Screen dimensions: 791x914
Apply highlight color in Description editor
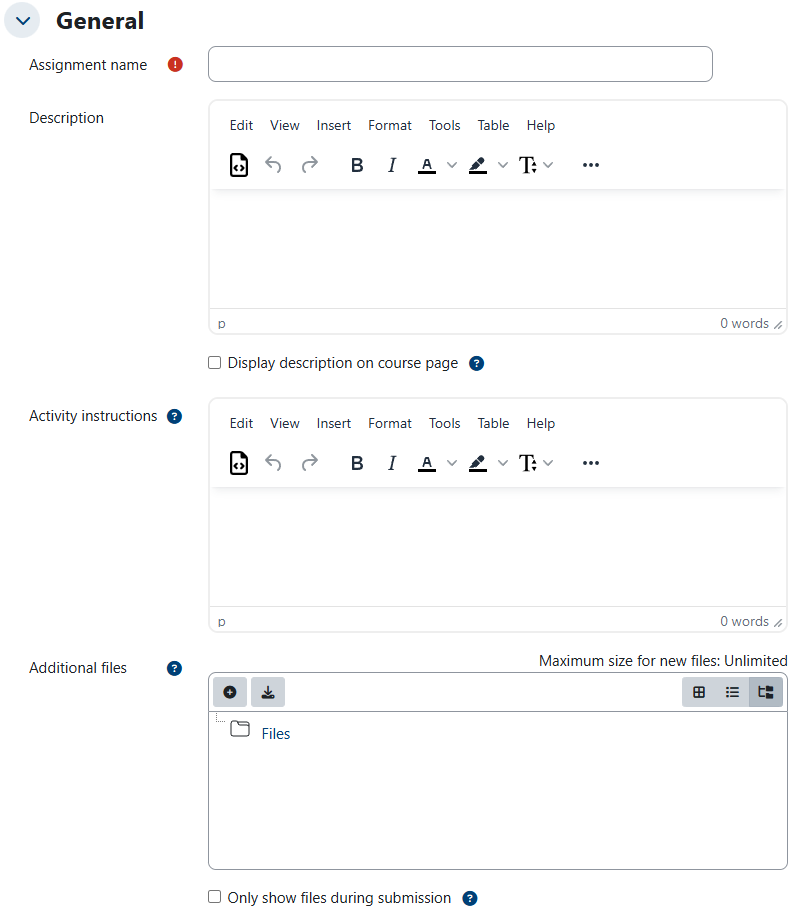(478, 165)
